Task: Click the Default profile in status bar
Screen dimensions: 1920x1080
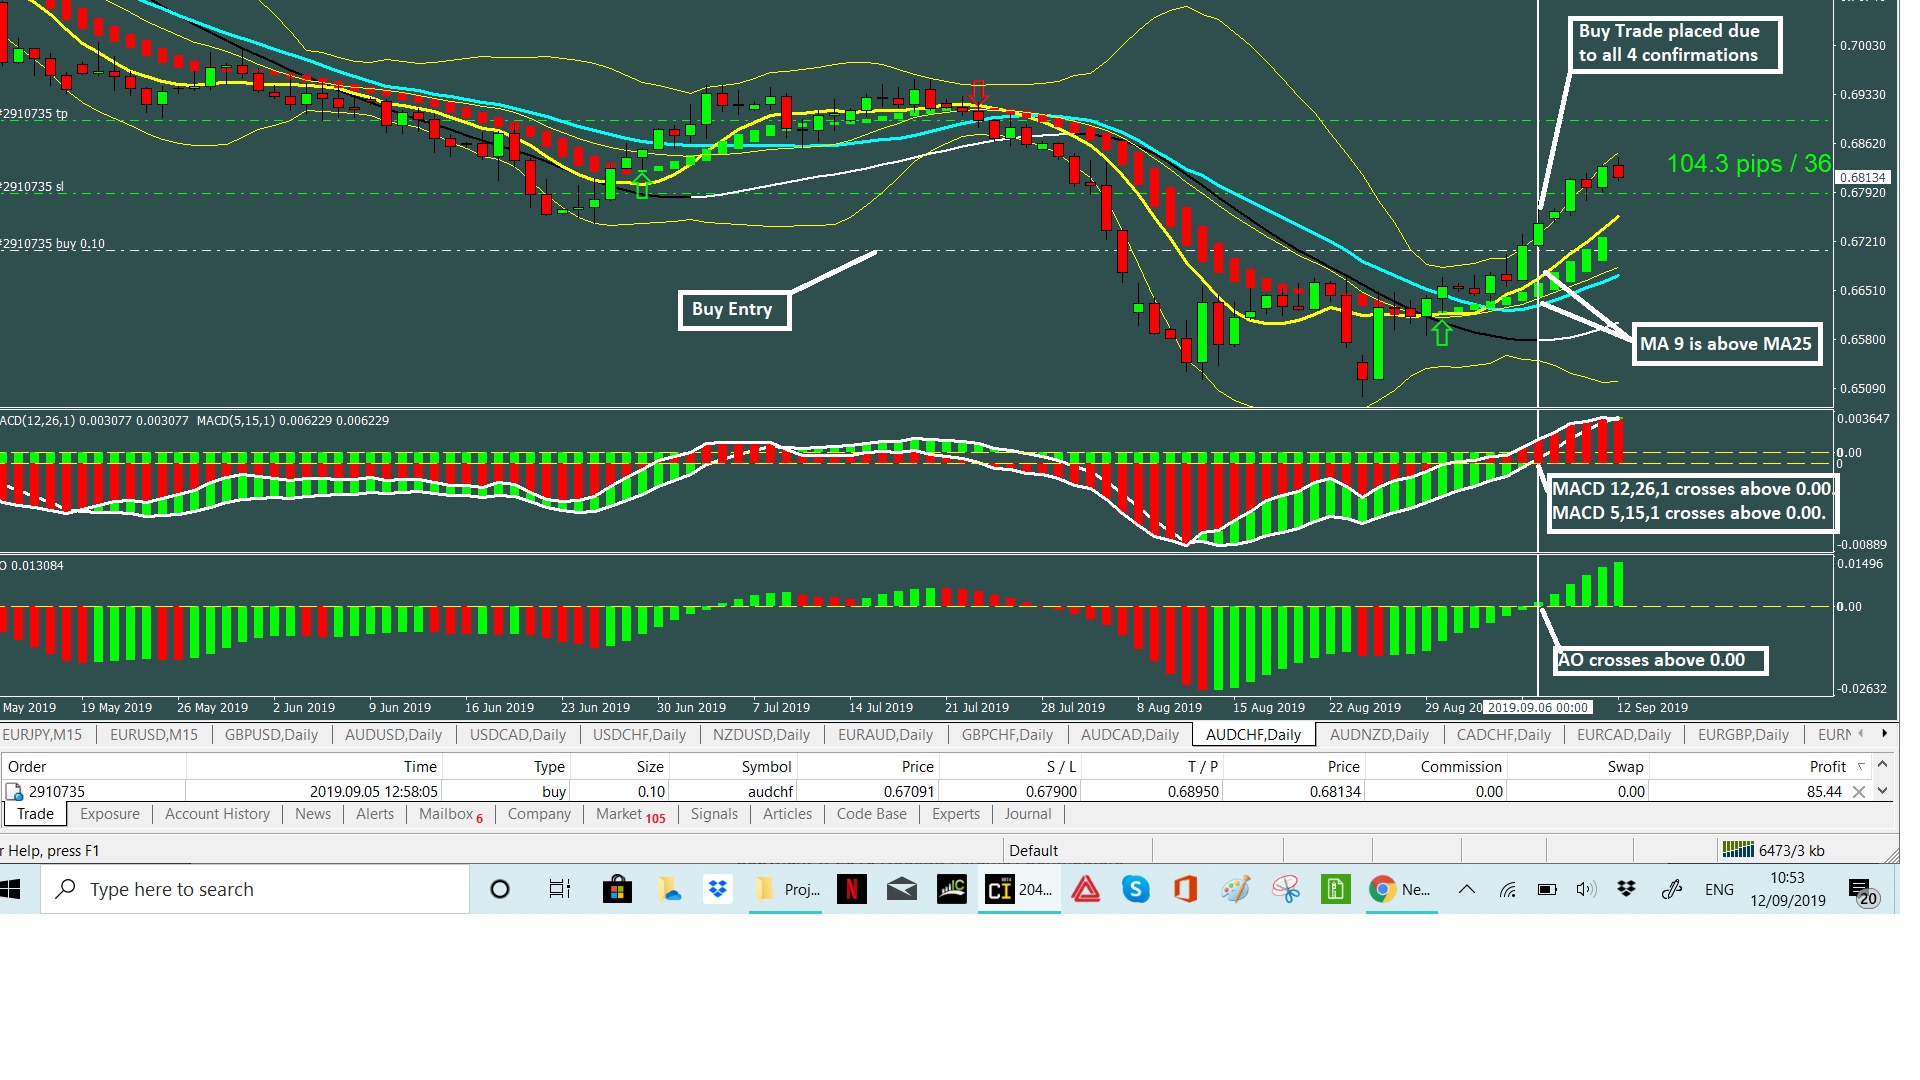Action: (1033, 851)
